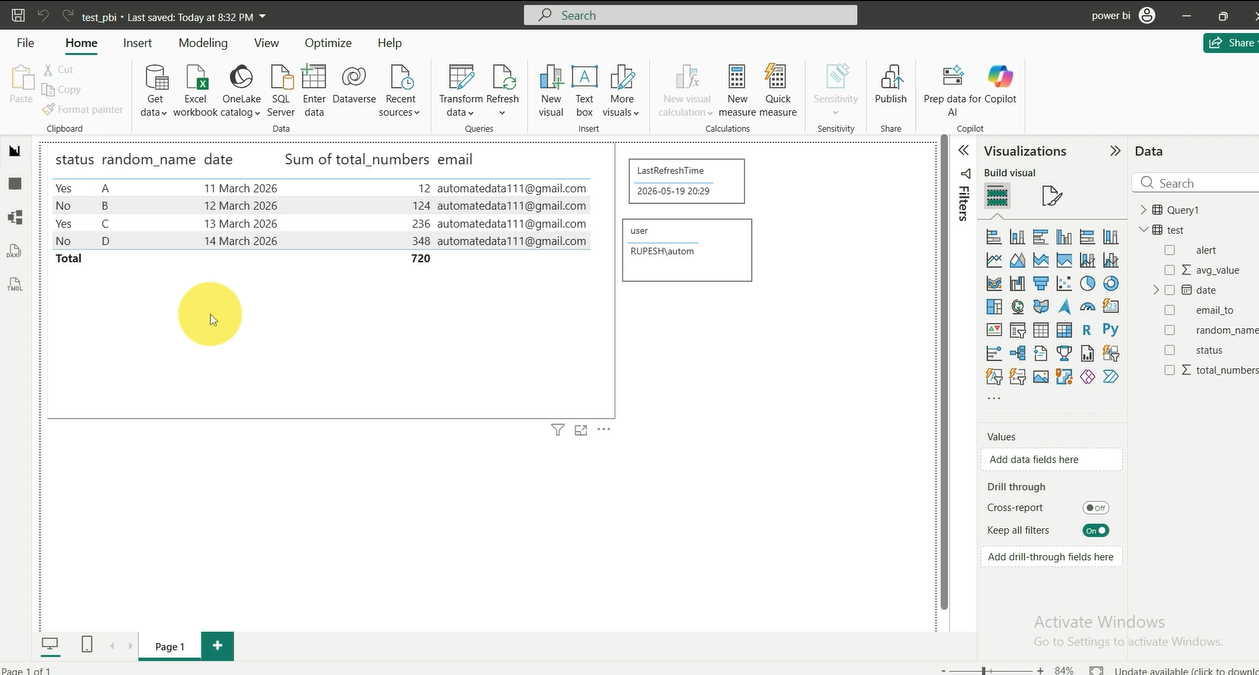This screenshot has width=1259, height=675.
Task: Switch to the Insert ribbon tab
Action: point(138,43)
